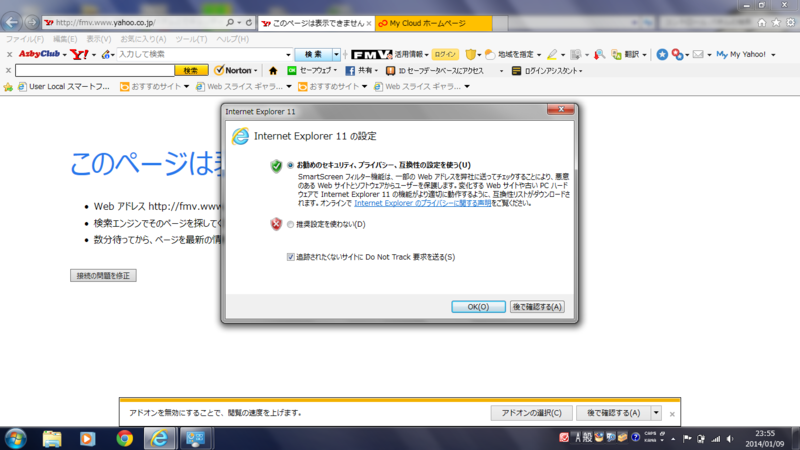Click the yellow ログイン toolbar button
The height and width of the screenshot is (450, 800).
click(x=445, y=54)
